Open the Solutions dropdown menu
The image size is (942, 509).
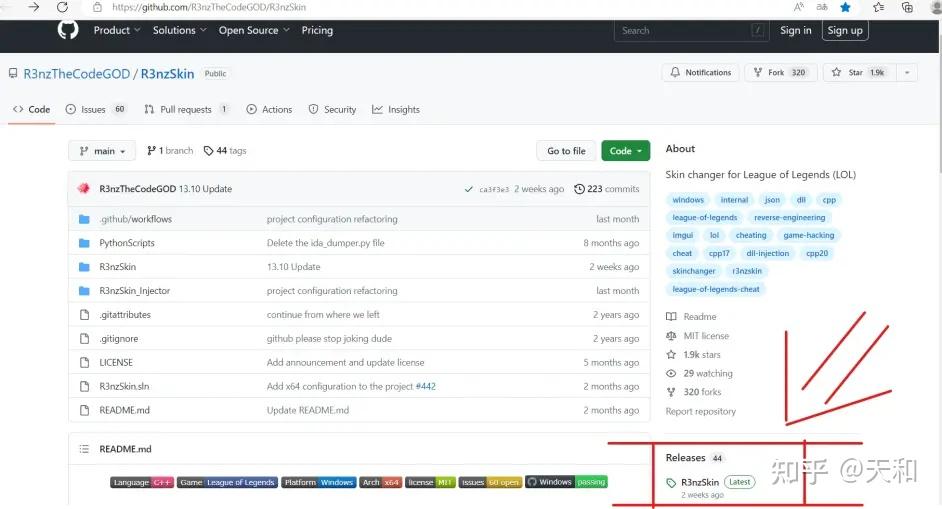(179, 30)
